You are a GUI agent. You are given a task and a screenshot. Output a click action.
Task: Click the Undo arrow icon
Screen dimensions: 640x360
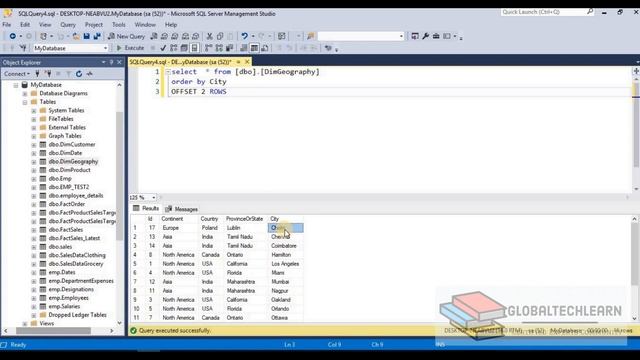244,36
